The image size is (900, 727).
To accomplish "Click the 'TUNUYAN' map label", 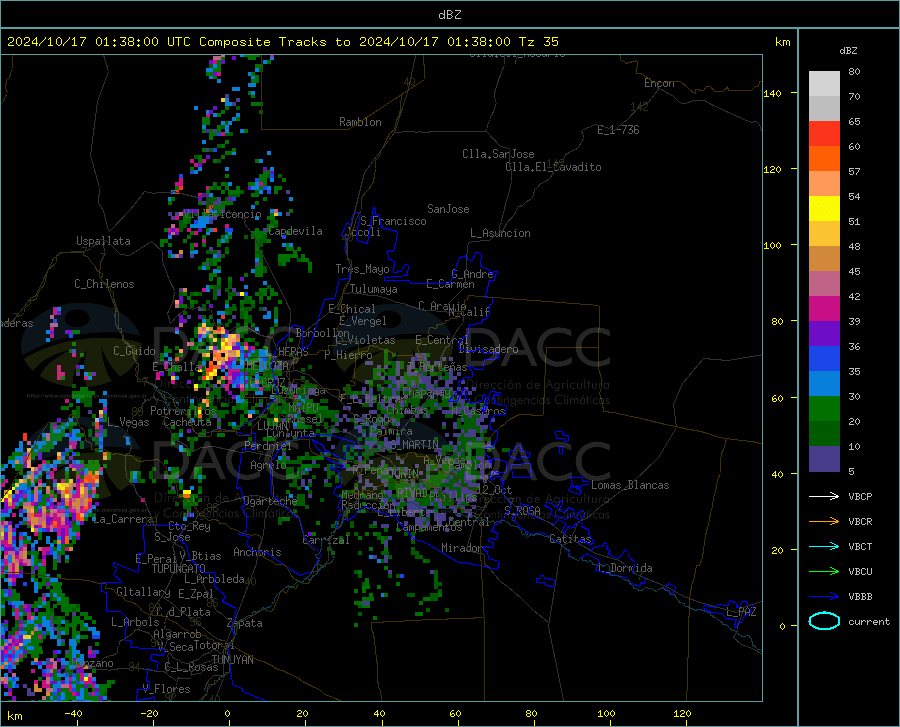I will pyautogui.click(x=232, y=659).
